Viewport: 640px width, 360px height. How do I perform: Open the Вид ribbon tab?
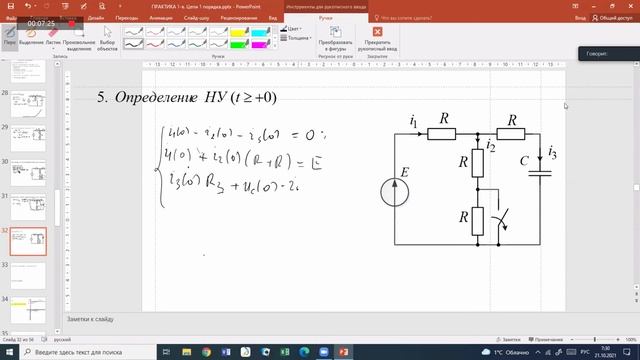273,18
